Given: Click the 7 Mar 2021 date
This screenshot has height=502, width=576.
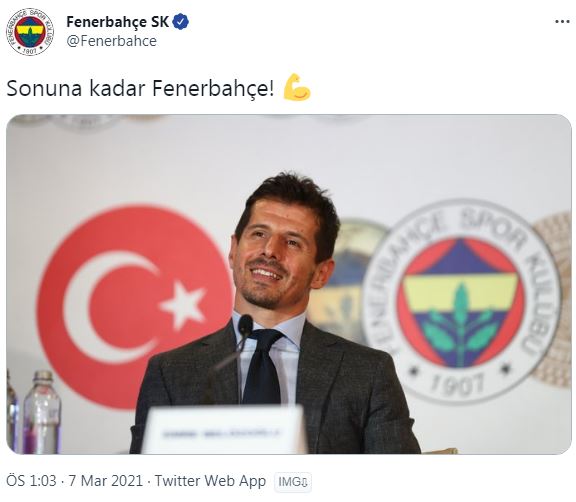Looking at the screenshot, I should pos(105,481).
